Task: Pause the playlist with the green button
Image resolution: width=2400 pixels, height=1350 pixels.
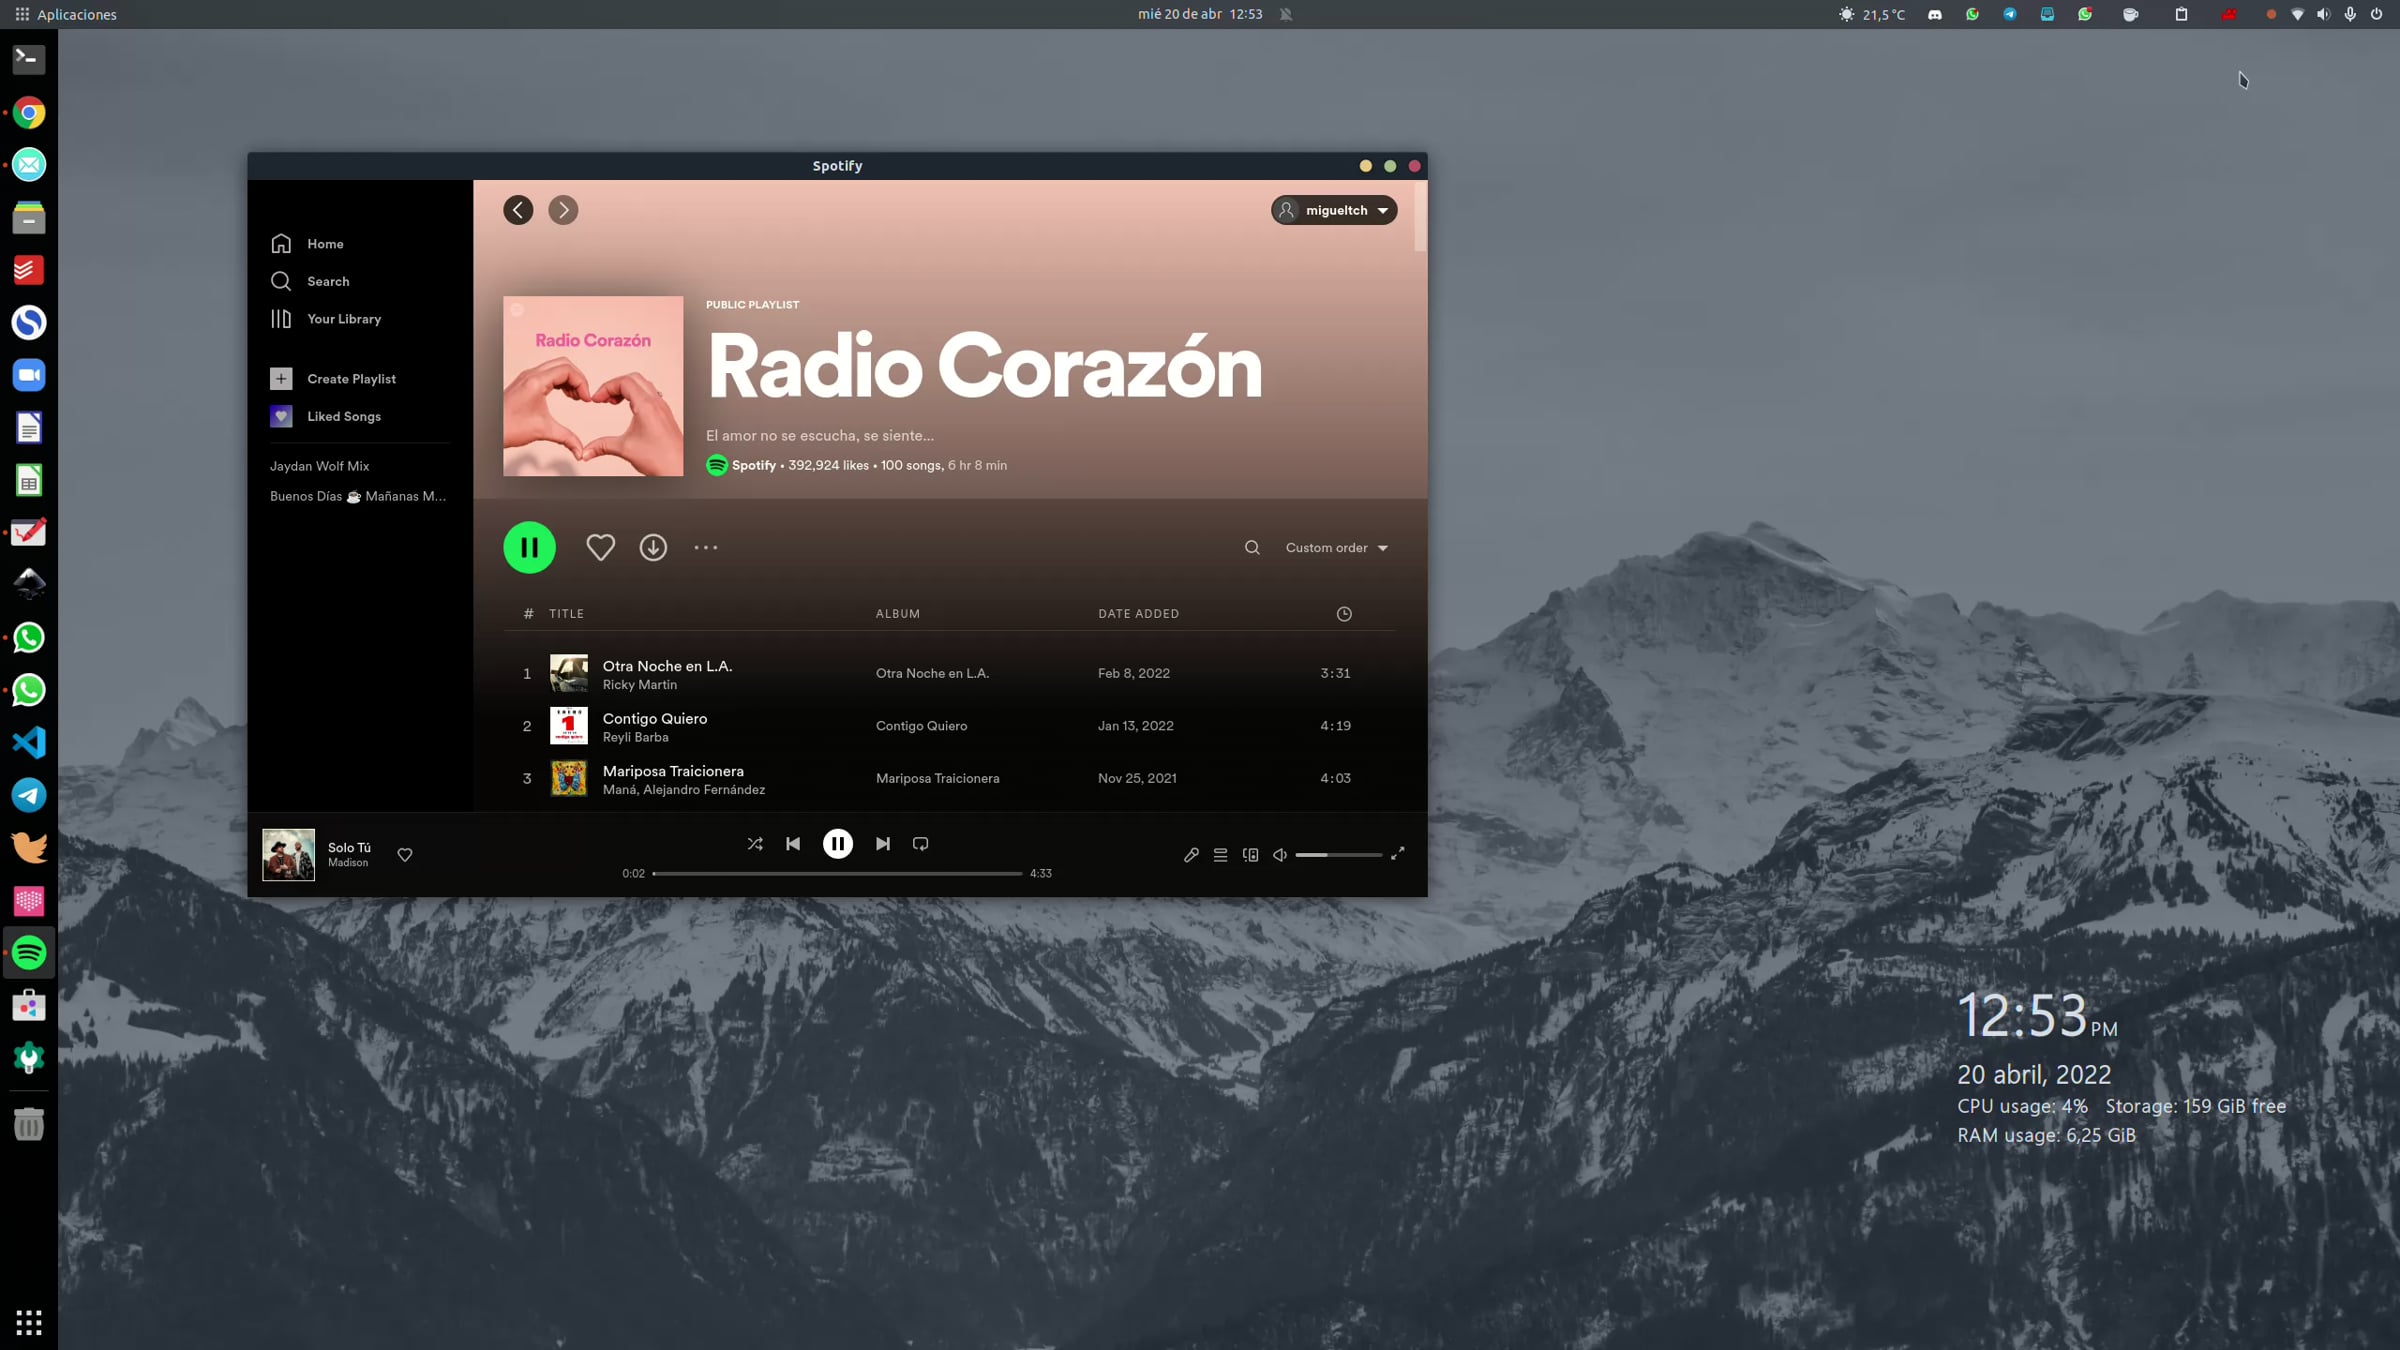Action: pos(529,548)
